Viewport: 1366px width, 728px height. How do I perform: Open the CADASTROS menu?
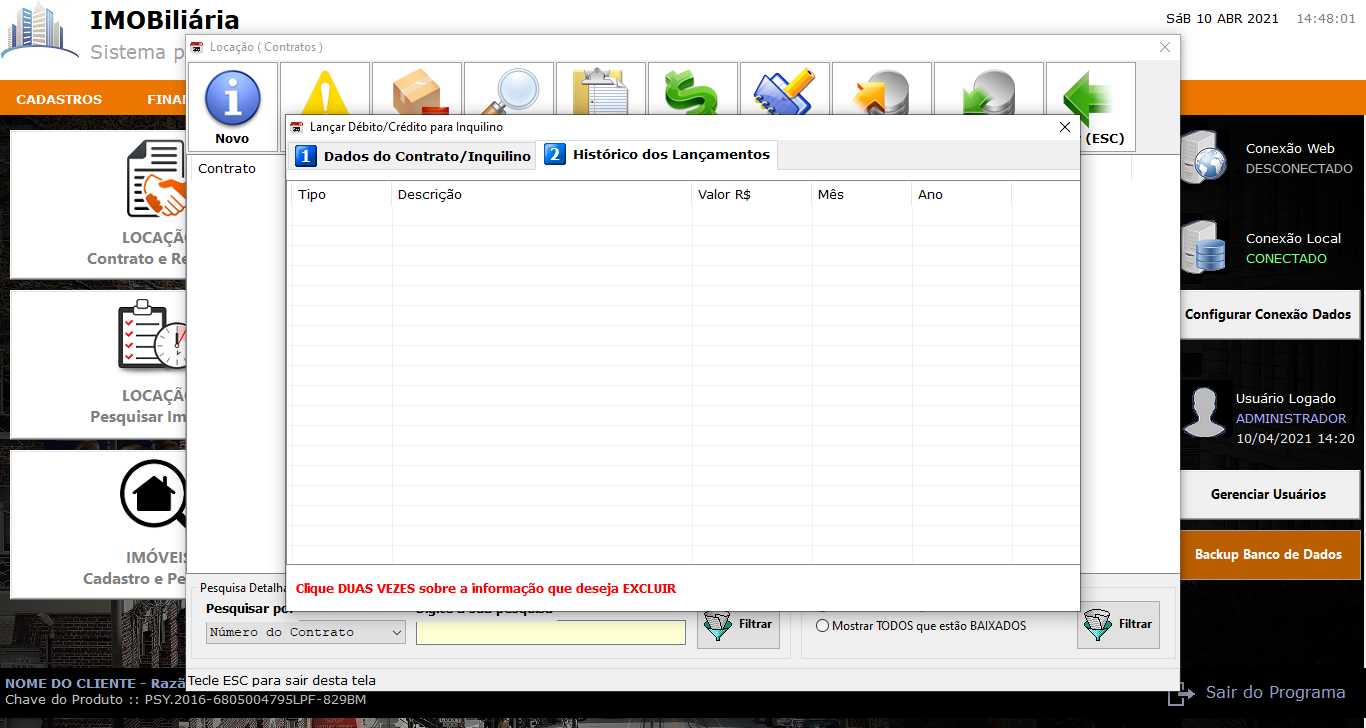point(58,99)
